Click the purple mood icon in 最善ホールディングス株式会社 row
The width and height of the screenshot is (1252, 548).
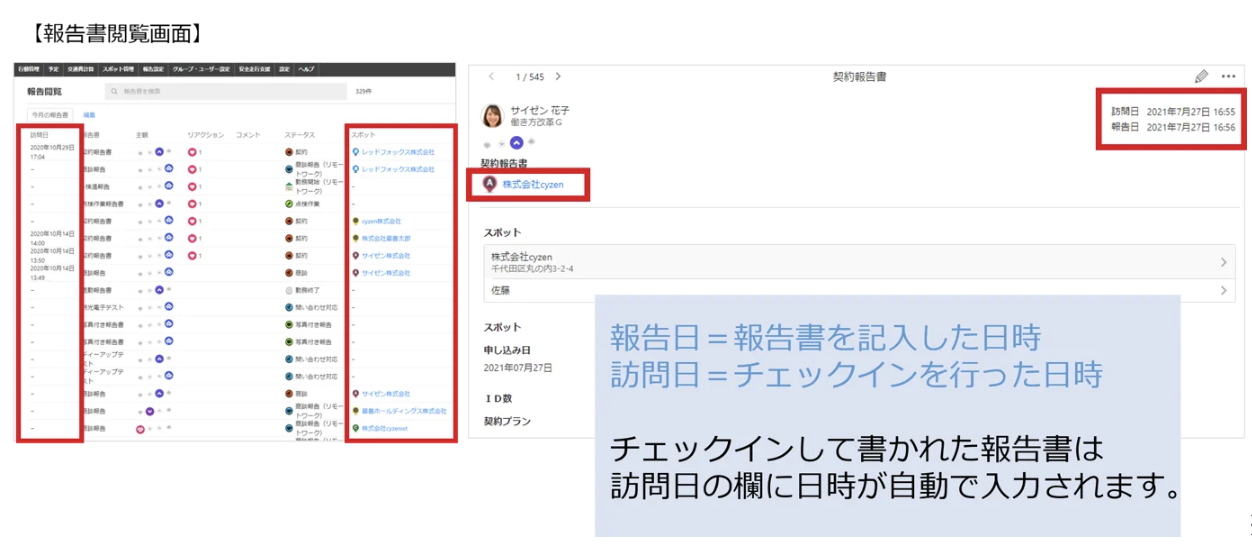coord(150,411)
